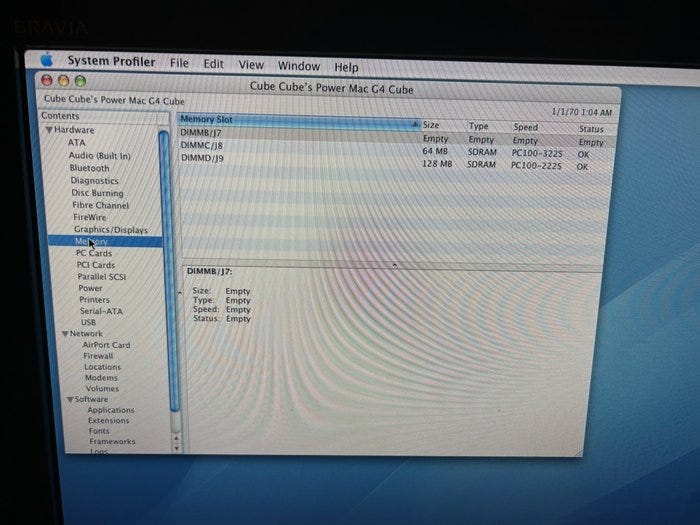Open the Apple menu icon
The height and width of the screenshot is (525, 700).
pyautogui.click(x=46, y=59)
